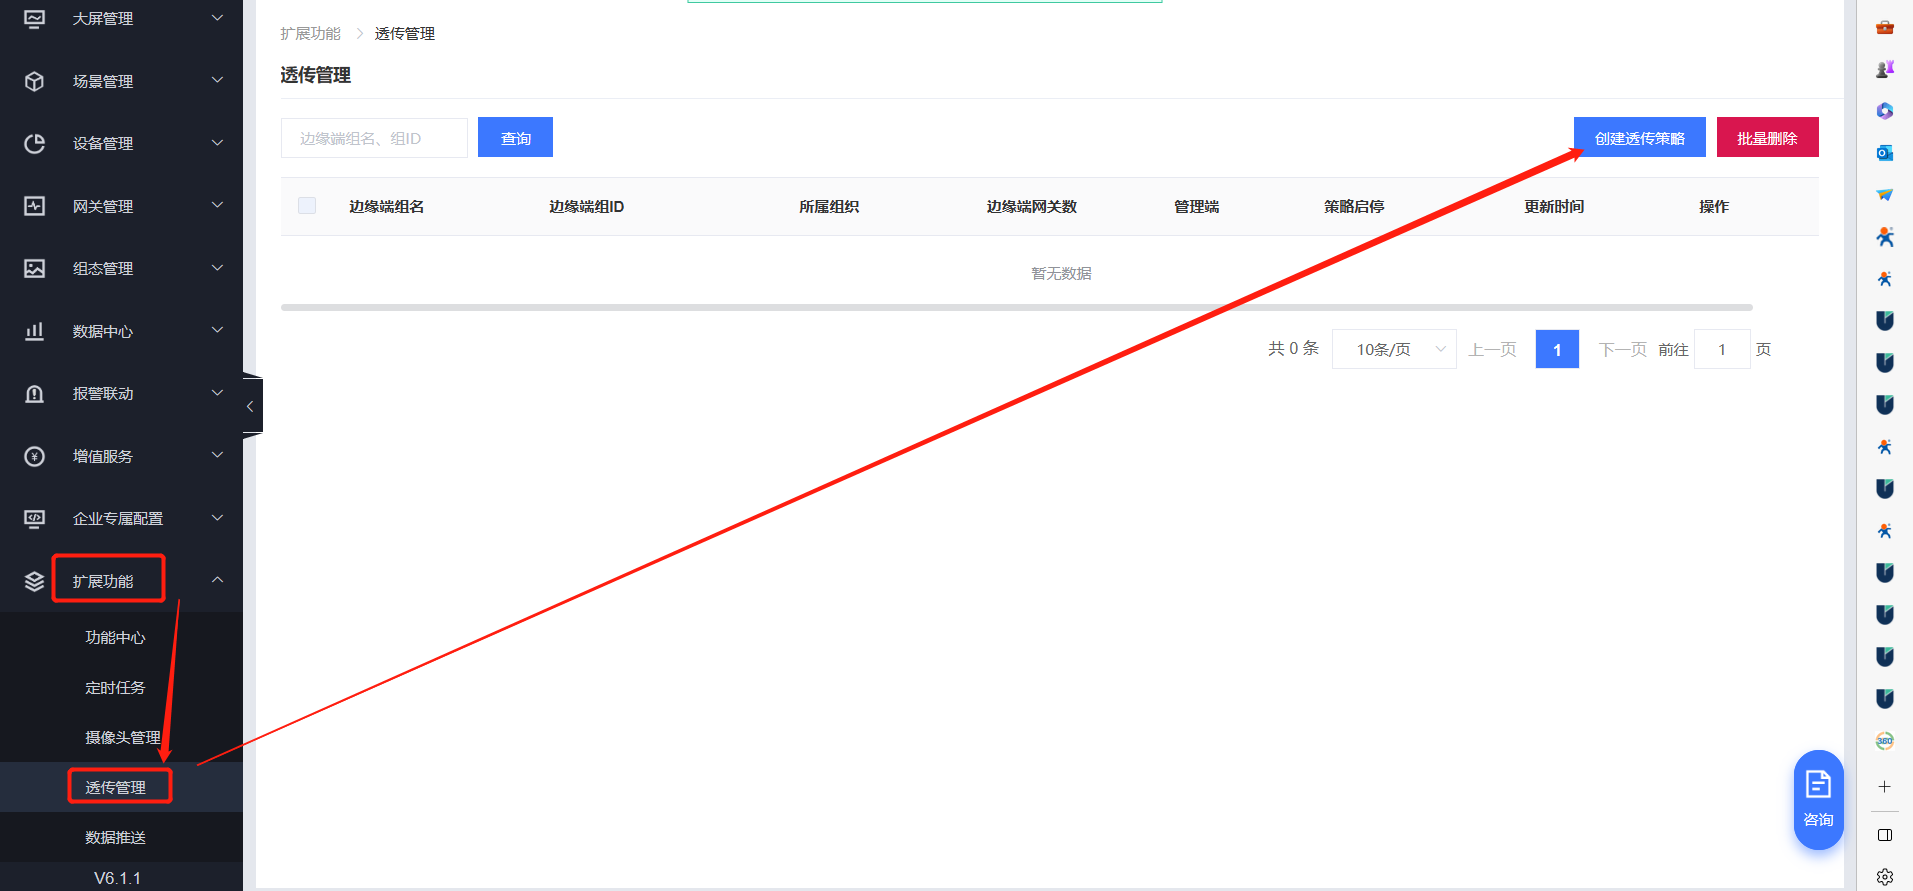Click the horizontal scrollbar under the table

tap(1016, 307)
